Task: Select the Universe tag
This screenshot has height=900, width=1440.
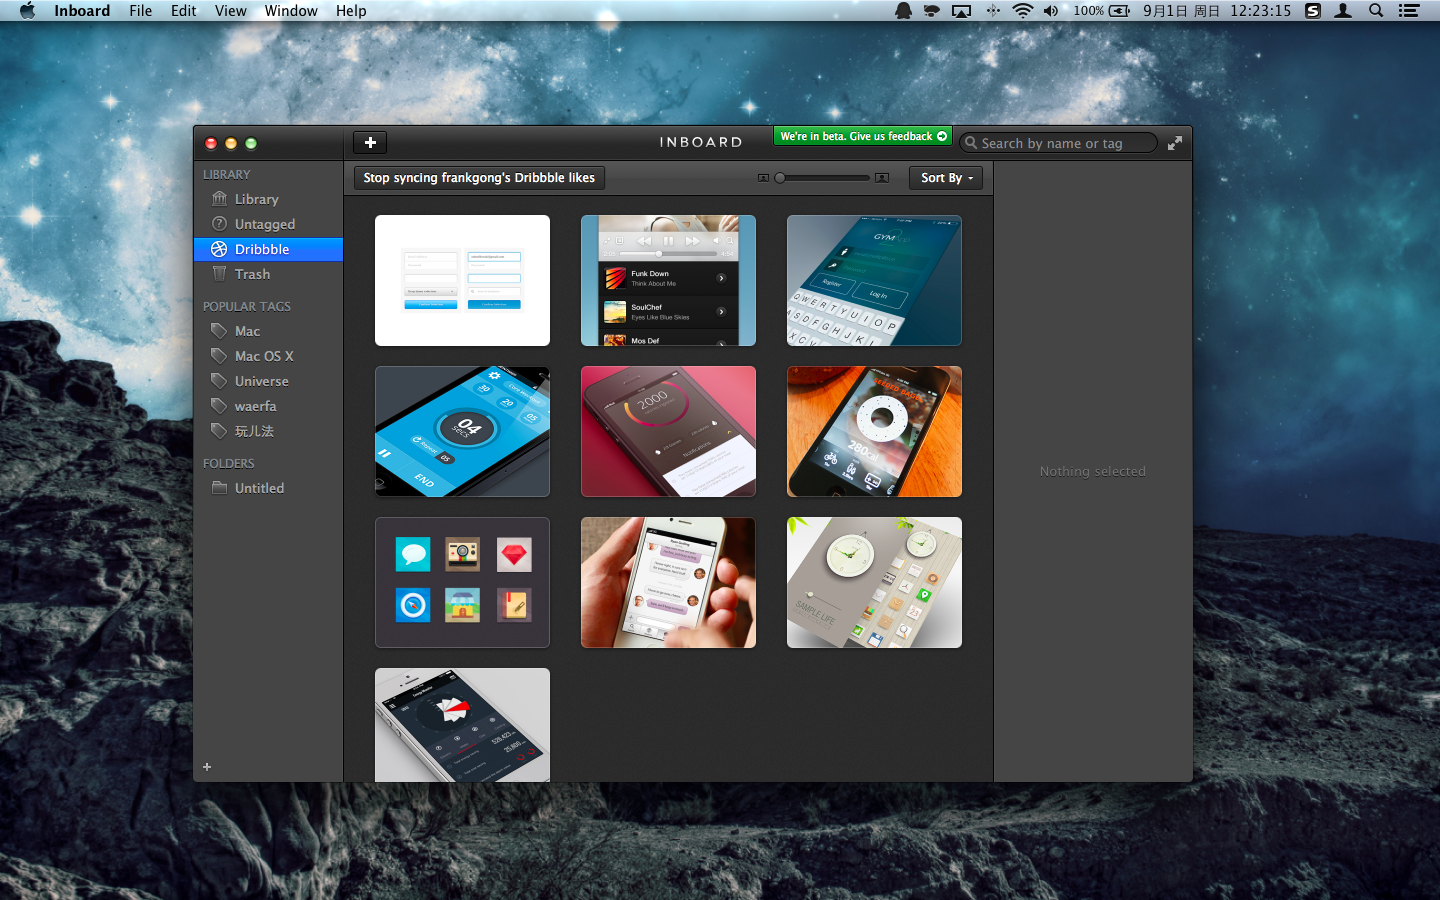Action: click(x=261, y=381)
